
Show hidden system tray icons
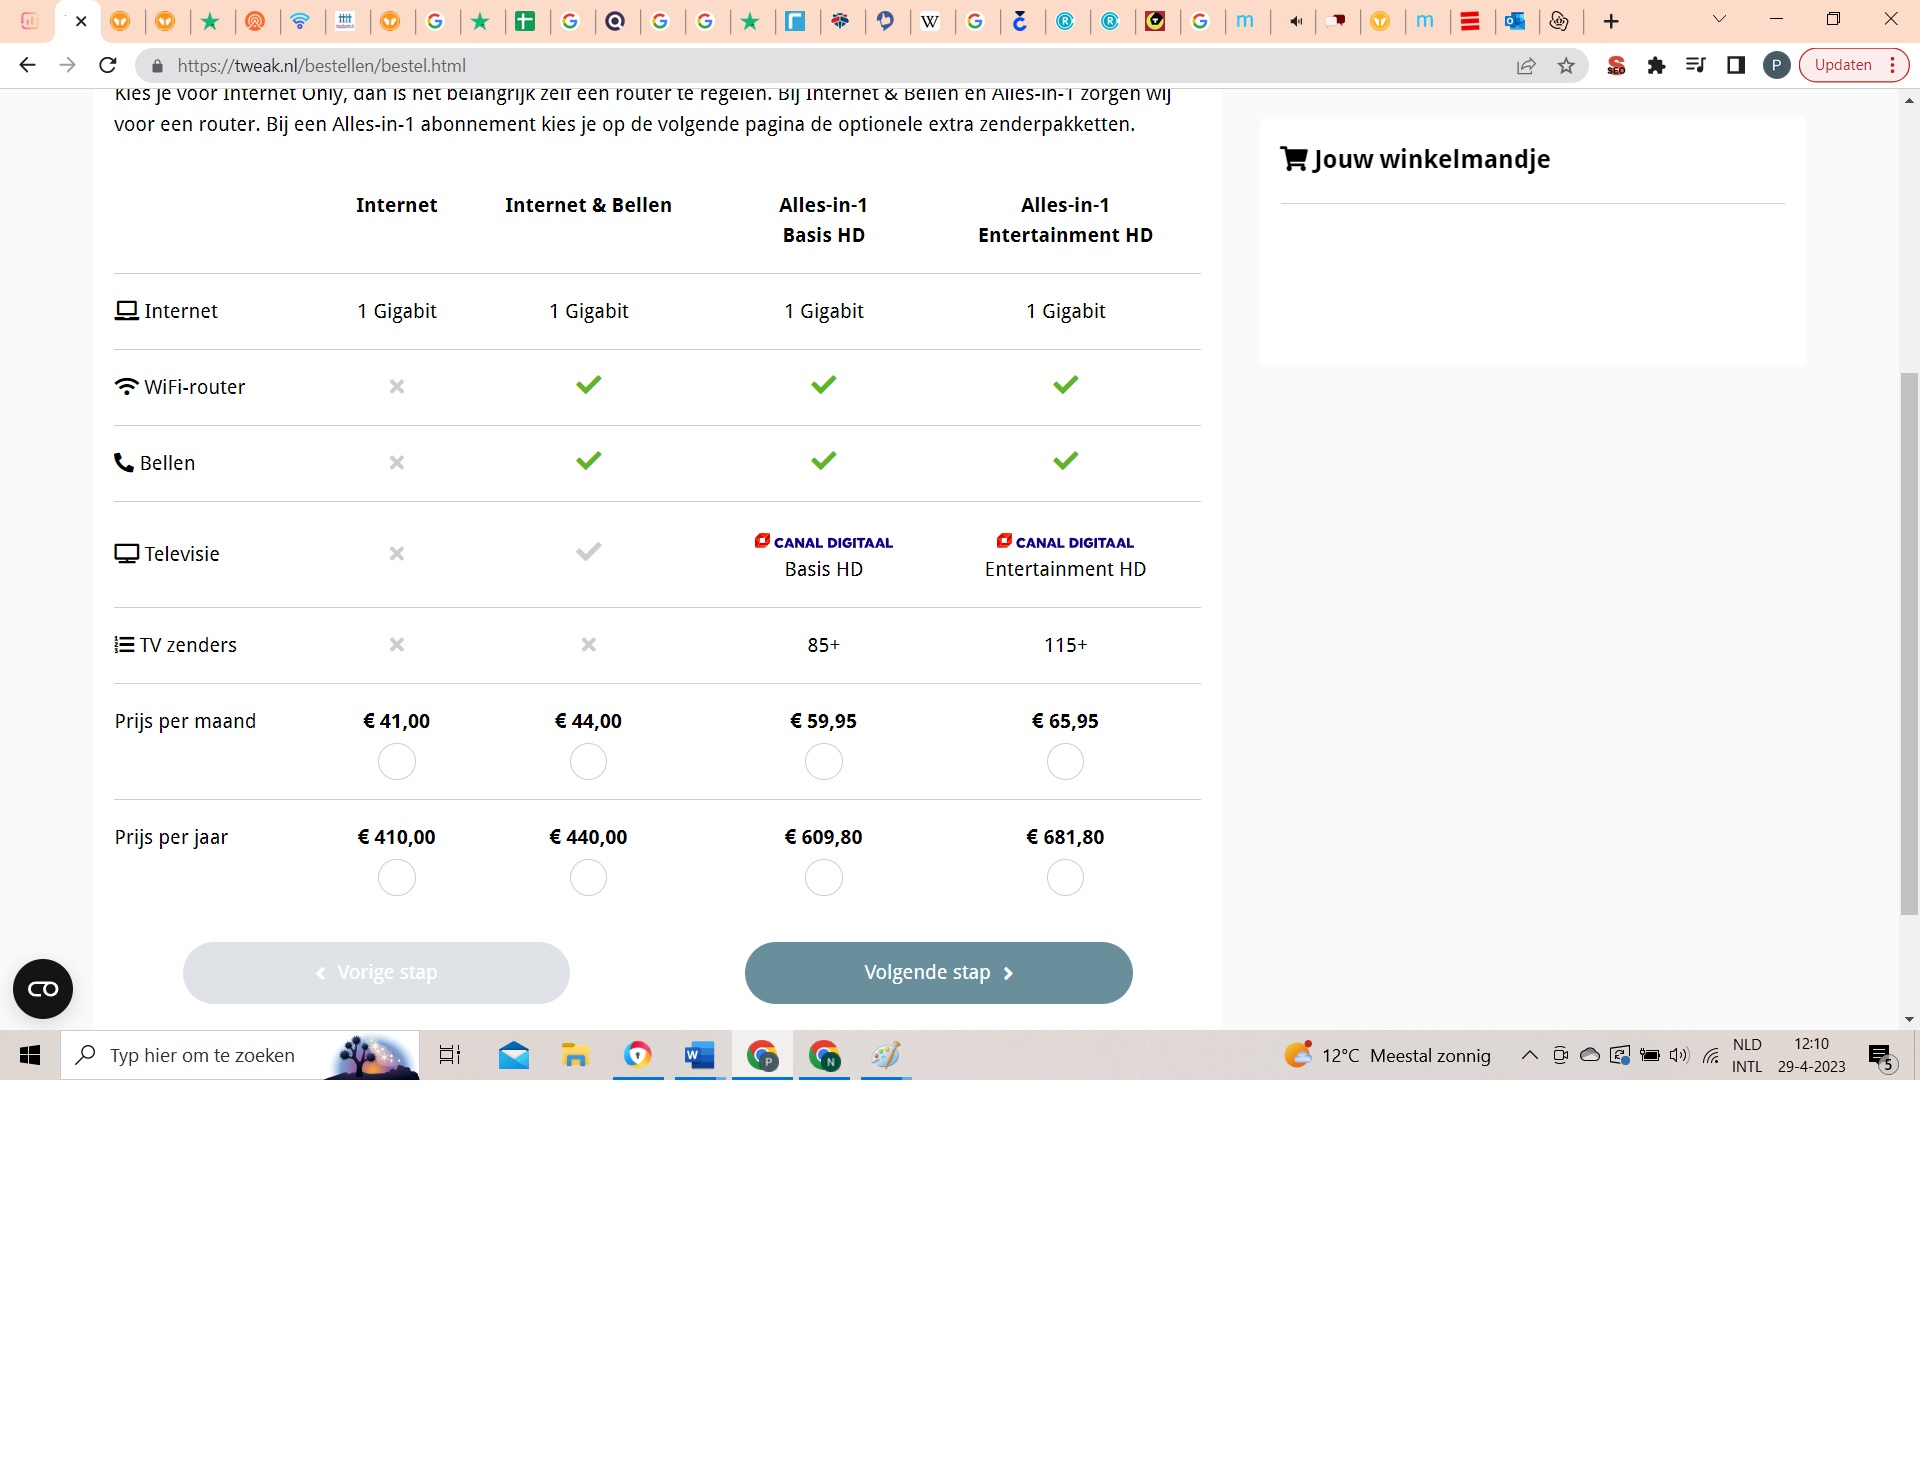point(1529,1055)
